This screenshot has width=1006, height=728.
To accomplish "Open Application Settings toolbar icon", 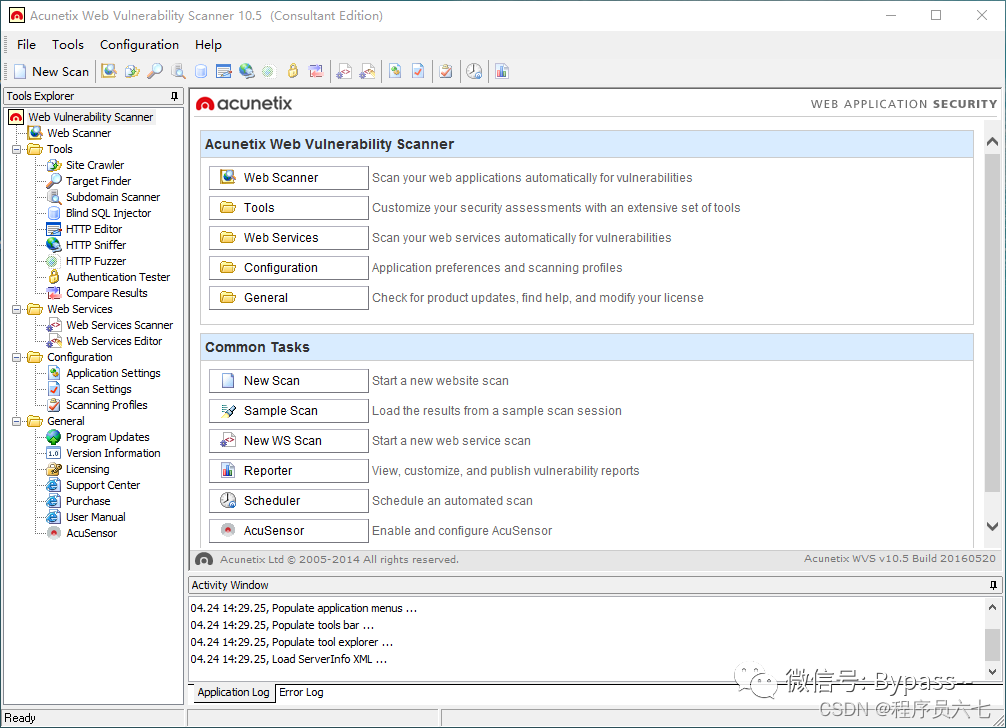I will (395, 71).
